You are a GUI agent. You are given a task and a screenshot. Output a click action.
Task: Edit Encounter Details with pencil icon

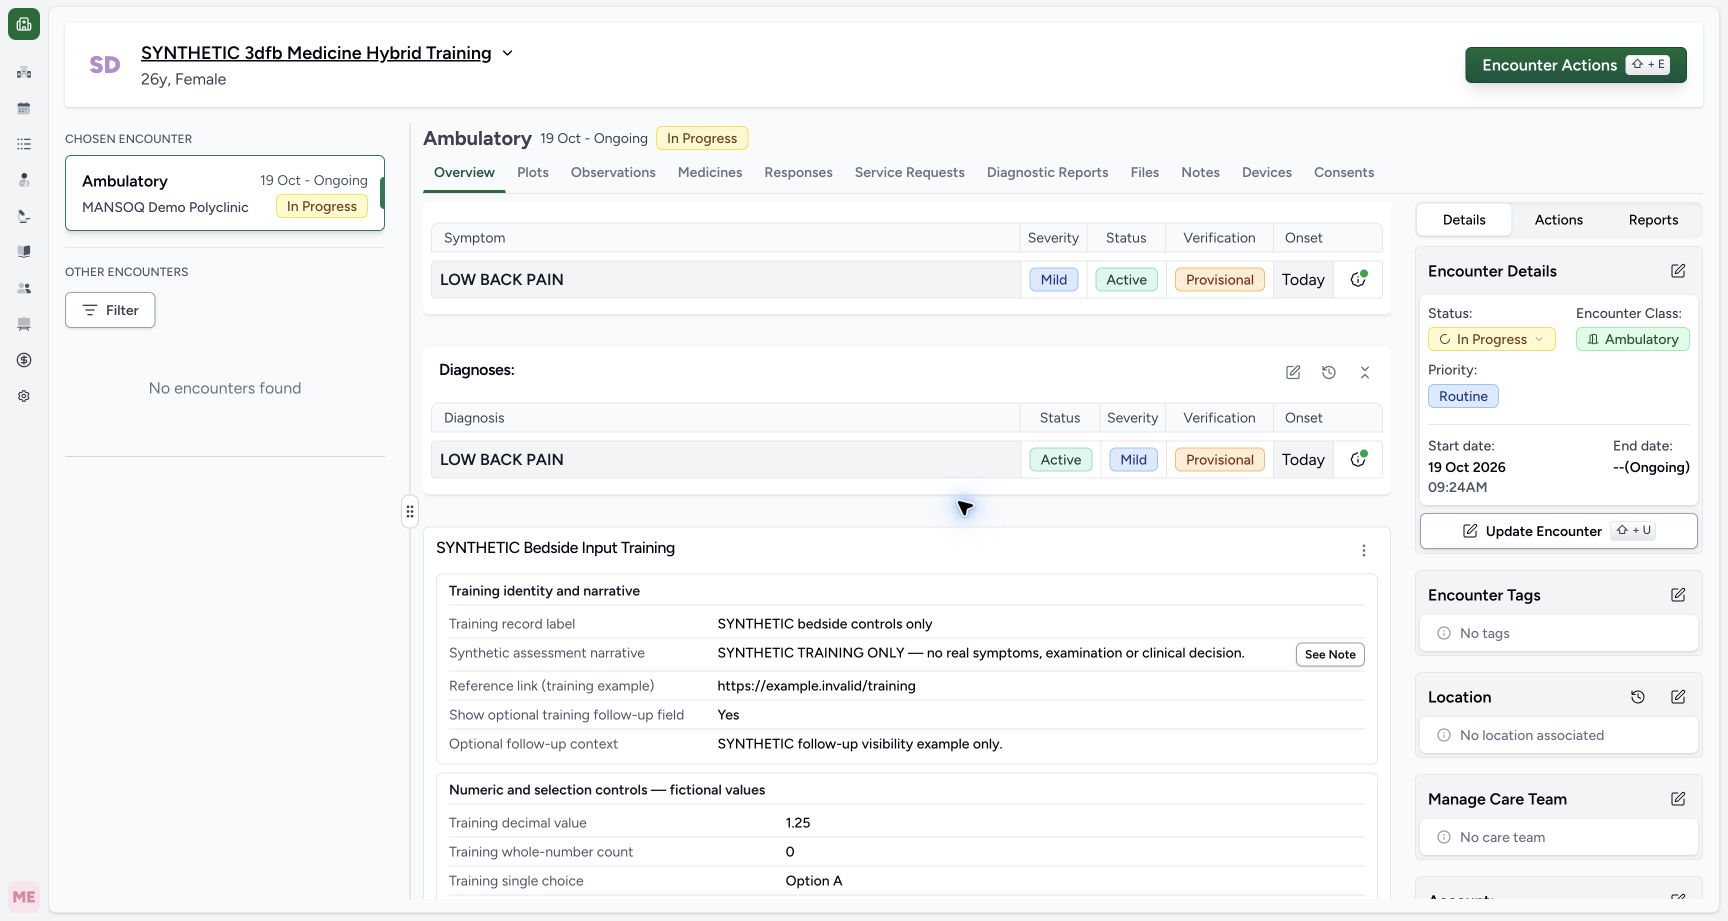[1678, 271]
